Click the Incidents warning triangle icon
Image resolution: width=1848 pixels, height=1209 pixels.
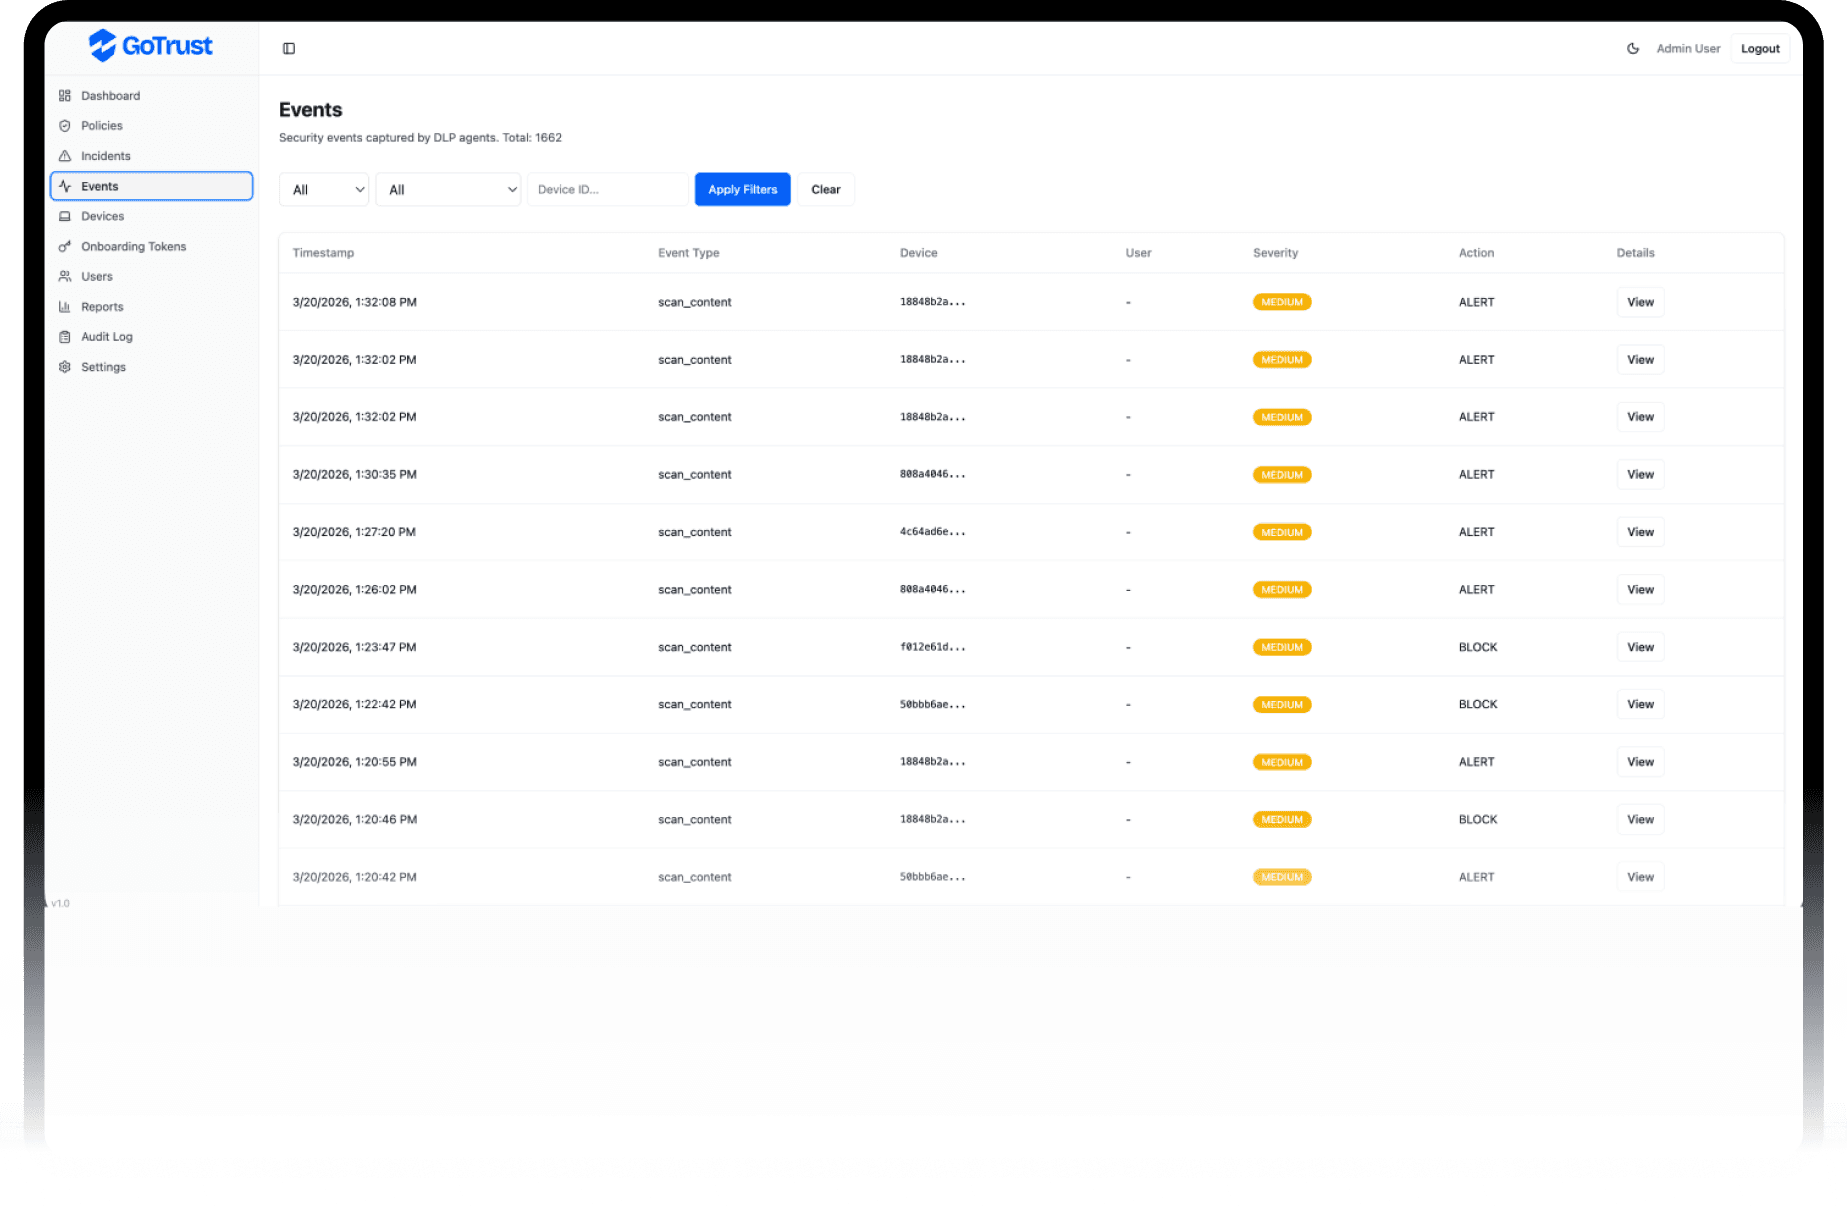tap(65, 156)
